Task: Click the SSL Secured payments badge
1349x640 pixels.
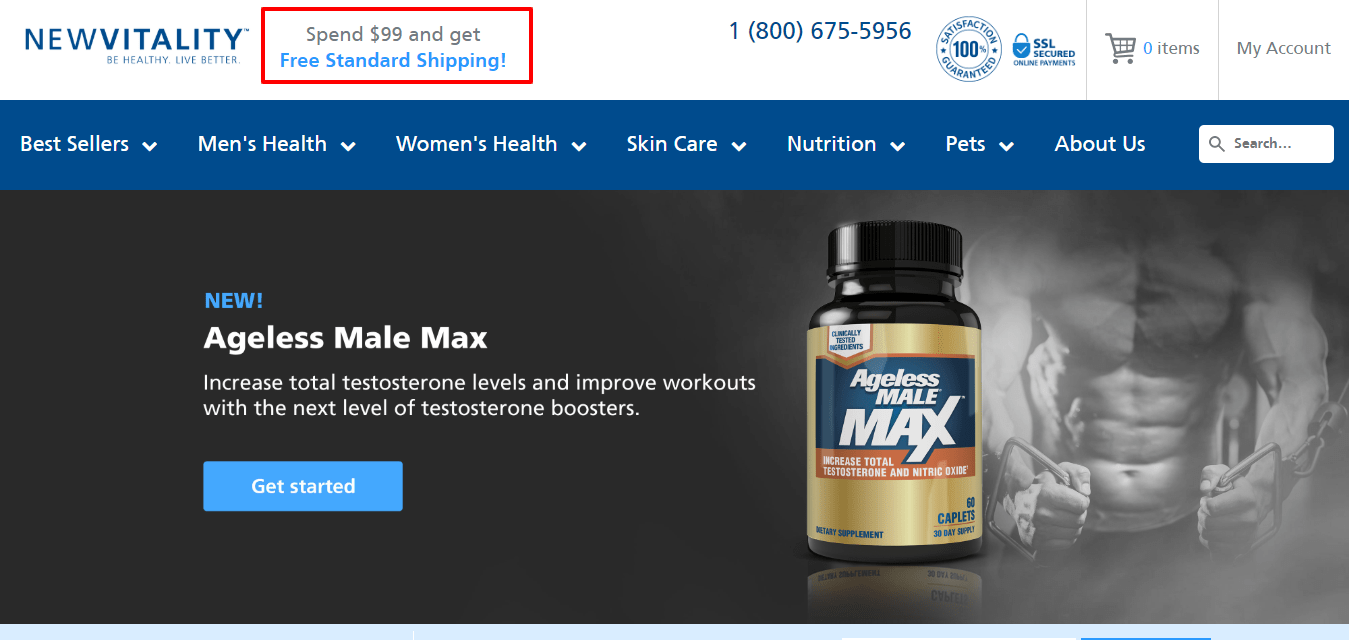Action: click(x=1043, y=48)
